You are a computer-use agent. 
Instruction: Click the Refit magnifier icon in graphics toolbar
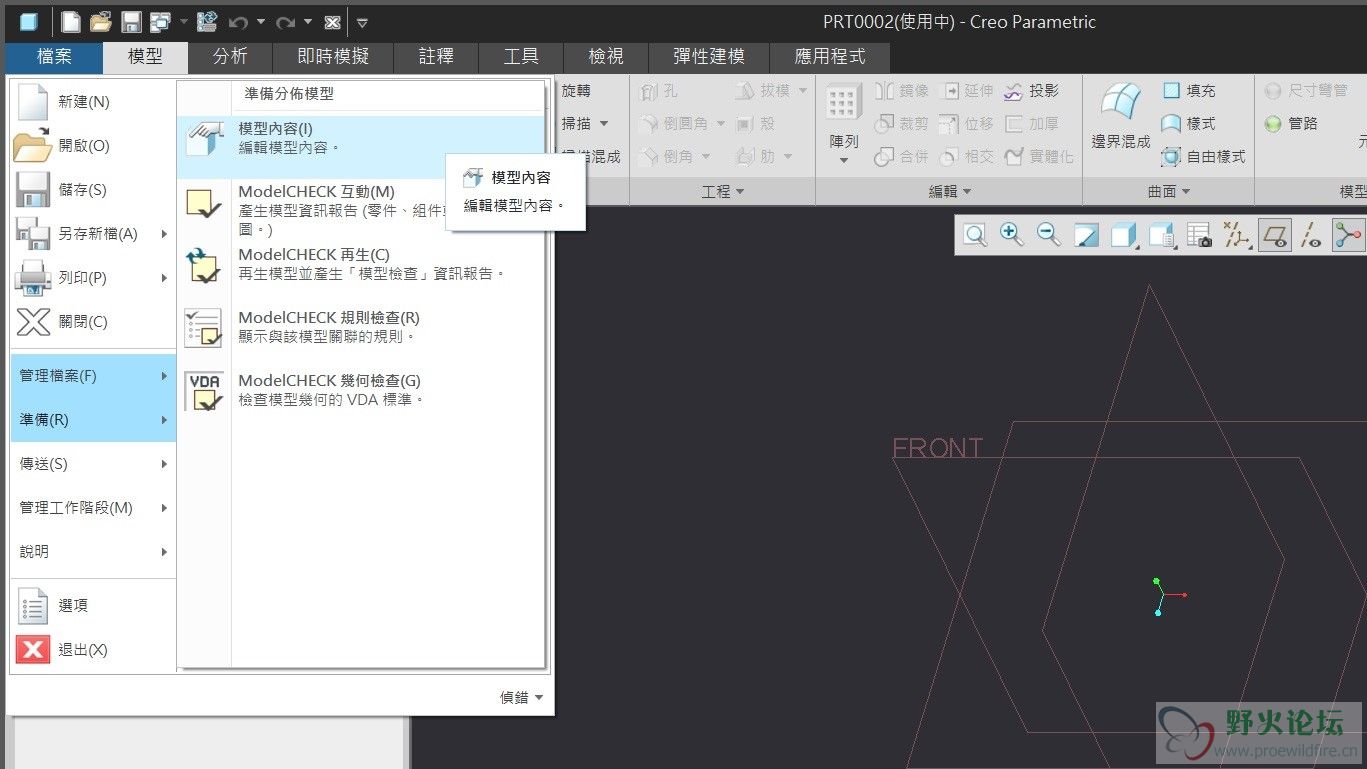coord(975,235)
